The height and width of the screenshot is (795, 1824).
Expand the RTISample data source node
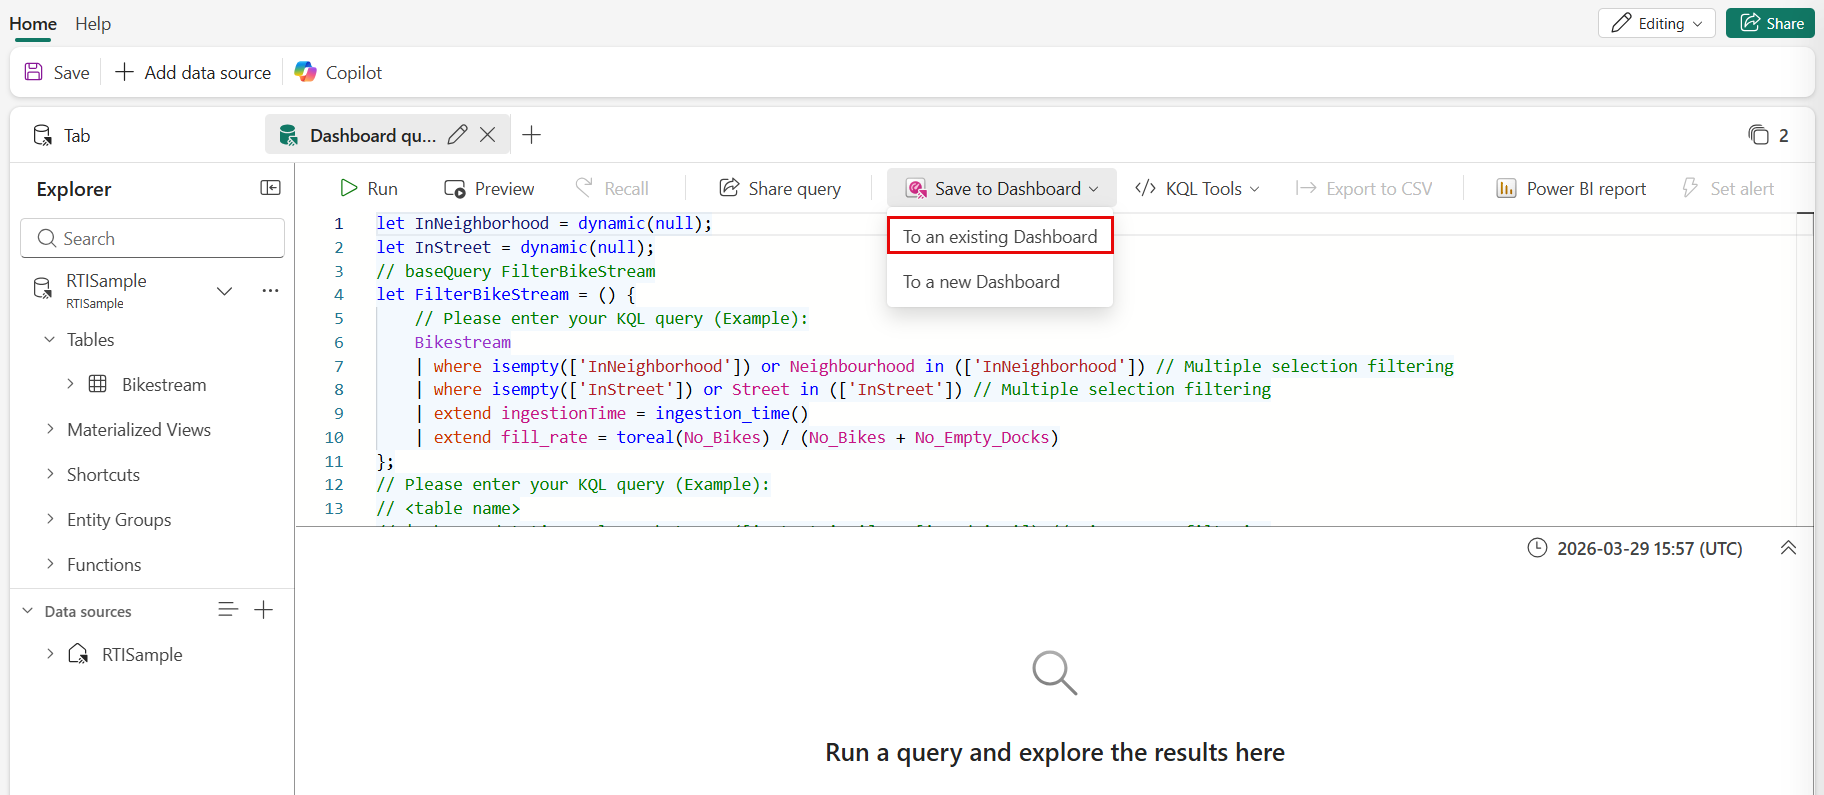tap(50, 654)
